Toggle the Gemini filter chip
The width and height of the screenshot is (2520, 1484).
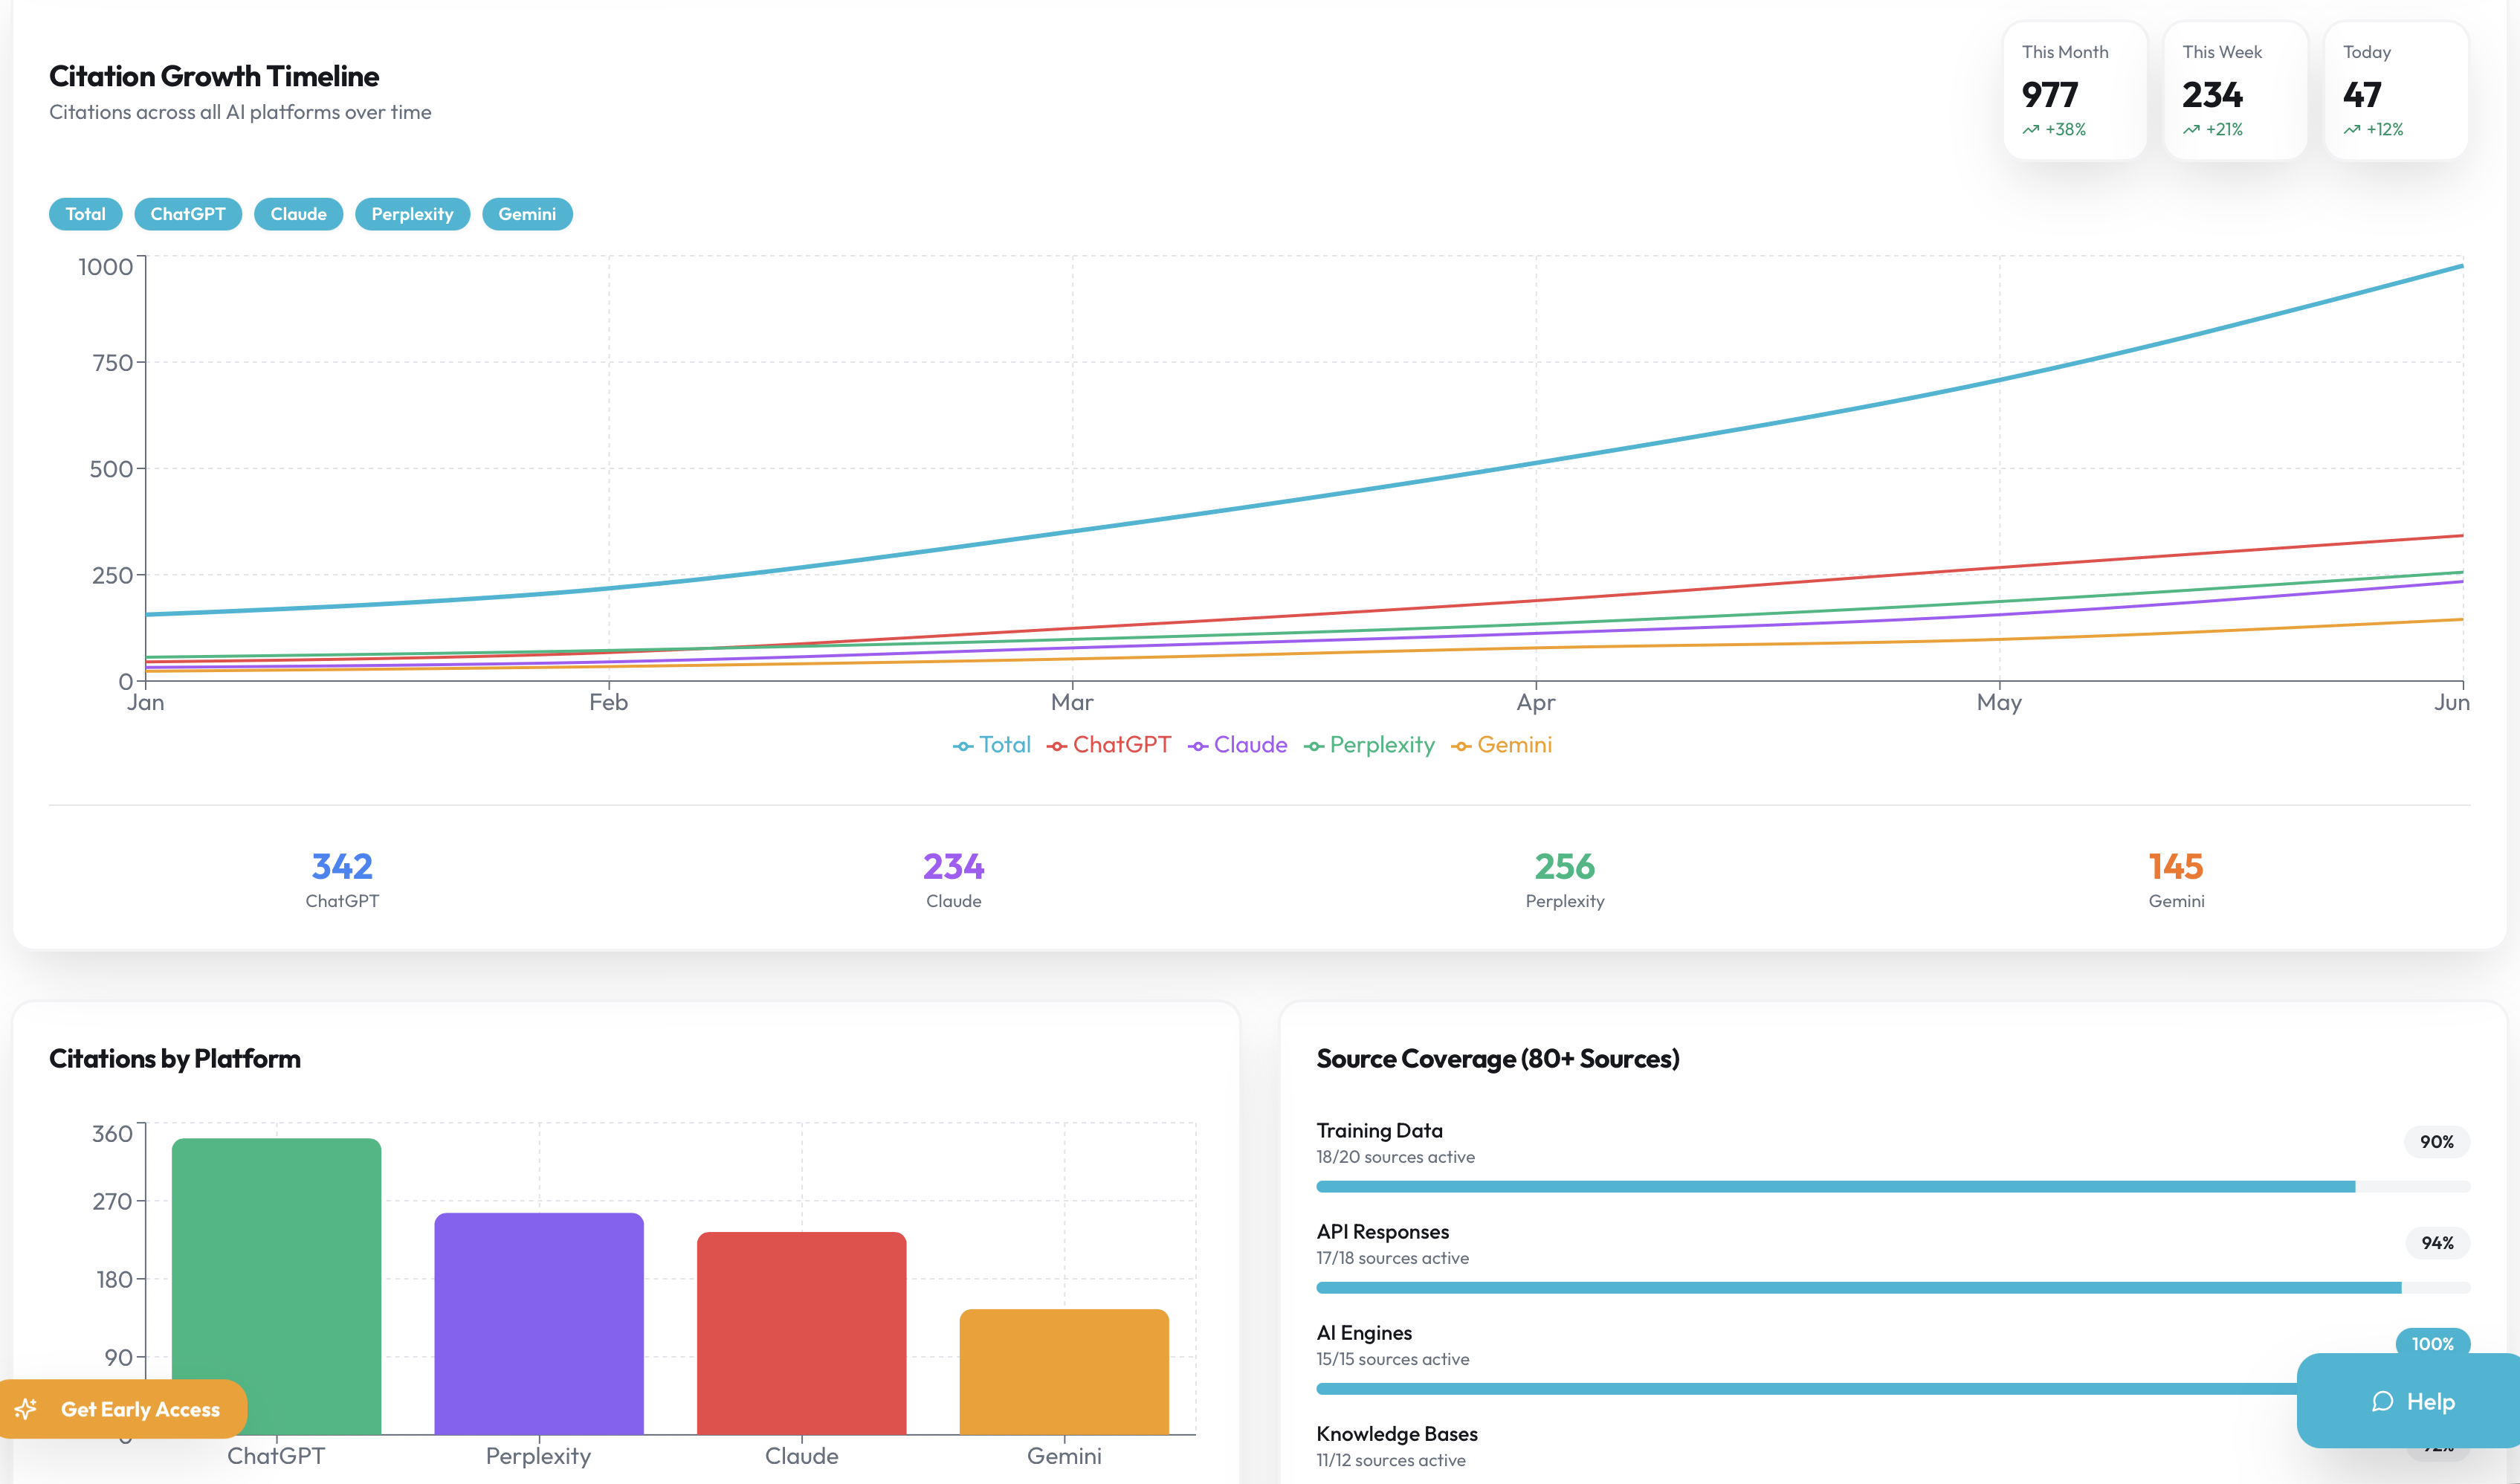[527, 214]
